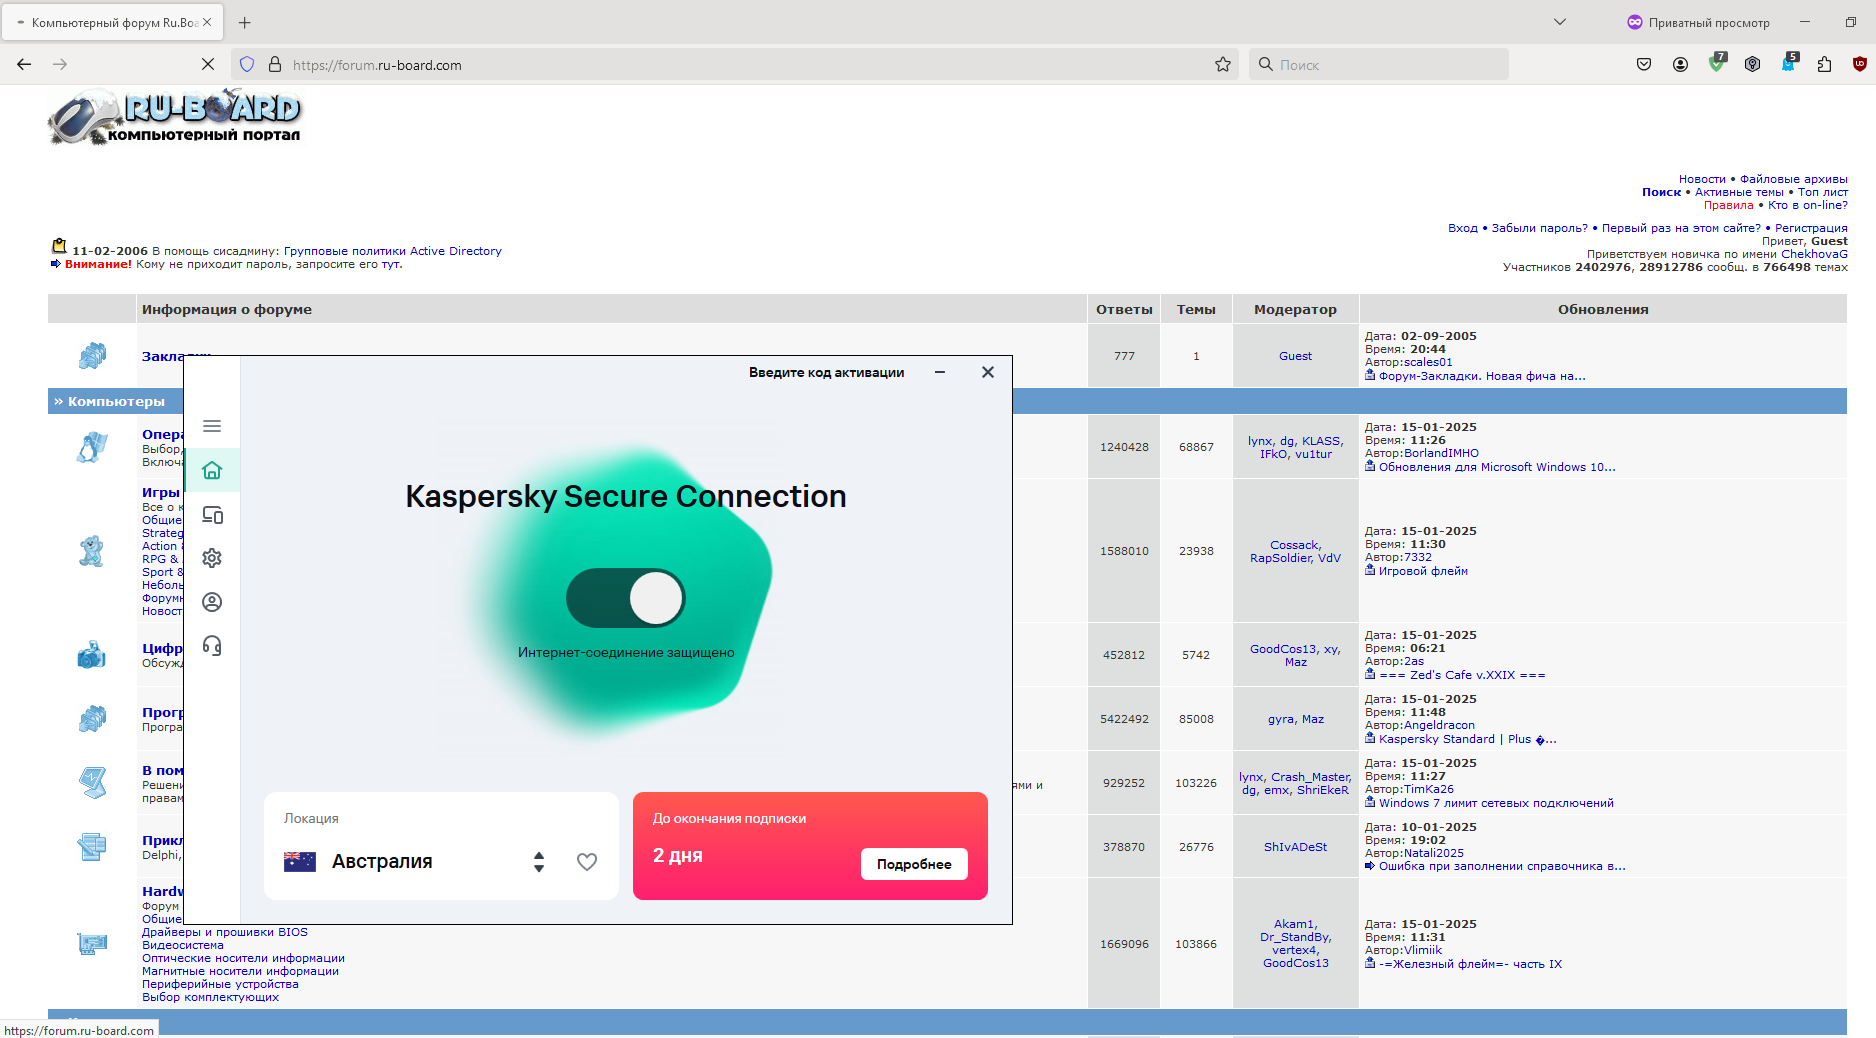The height and width of the screenshot is (1038, 1876).
Task: Open the hexagon shield extension icon
Action: tap(1752, 64)
